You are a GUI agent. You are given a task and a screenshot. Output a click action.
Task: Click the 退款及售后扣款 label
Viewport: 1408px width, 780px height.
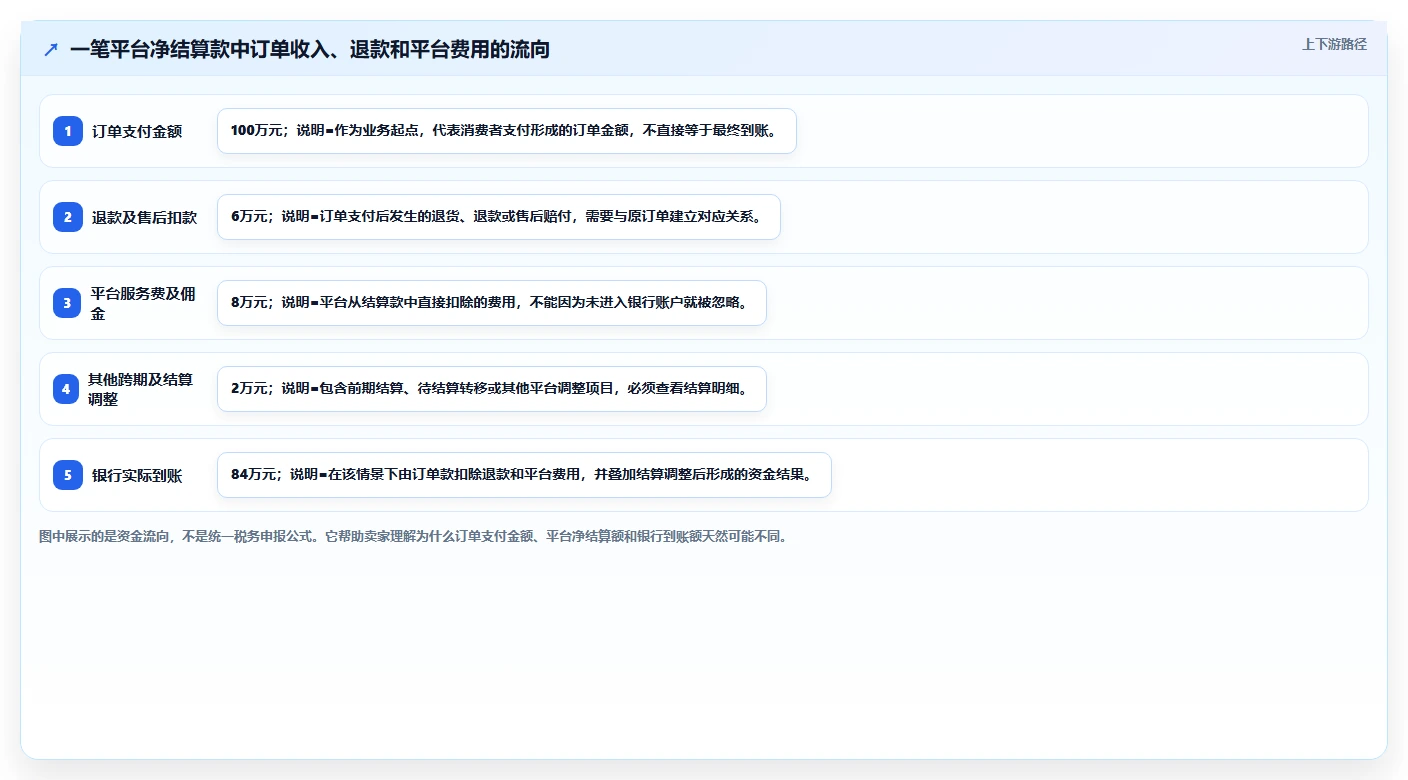(x=144, y=217)
